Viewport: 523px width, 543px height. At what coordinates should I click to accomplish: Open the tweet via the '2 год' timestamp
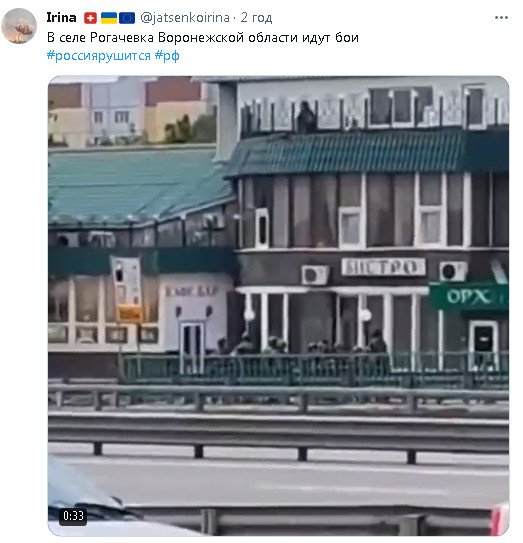tap(256, 17)
